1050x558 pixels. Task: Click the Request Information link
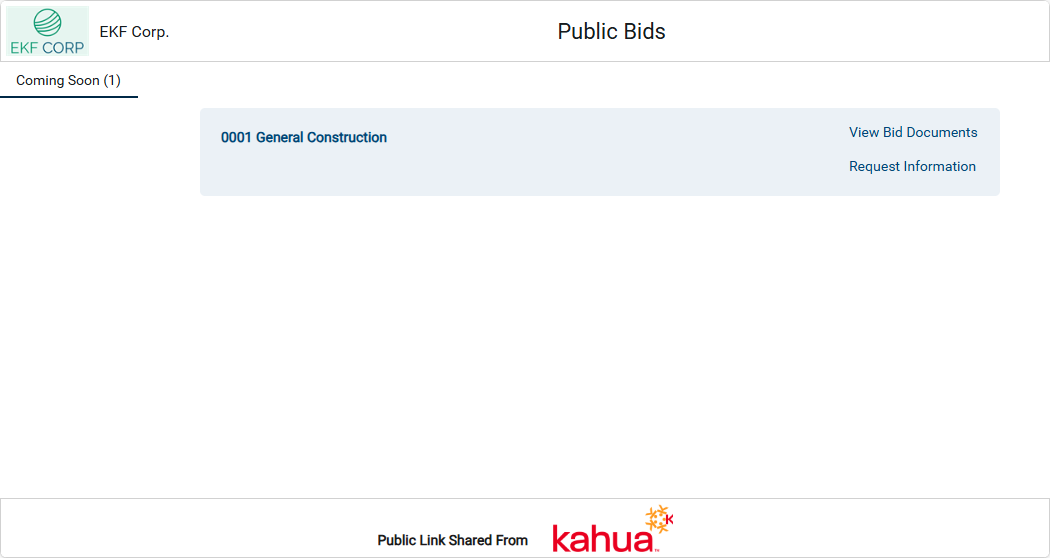(x=912, y=166)
